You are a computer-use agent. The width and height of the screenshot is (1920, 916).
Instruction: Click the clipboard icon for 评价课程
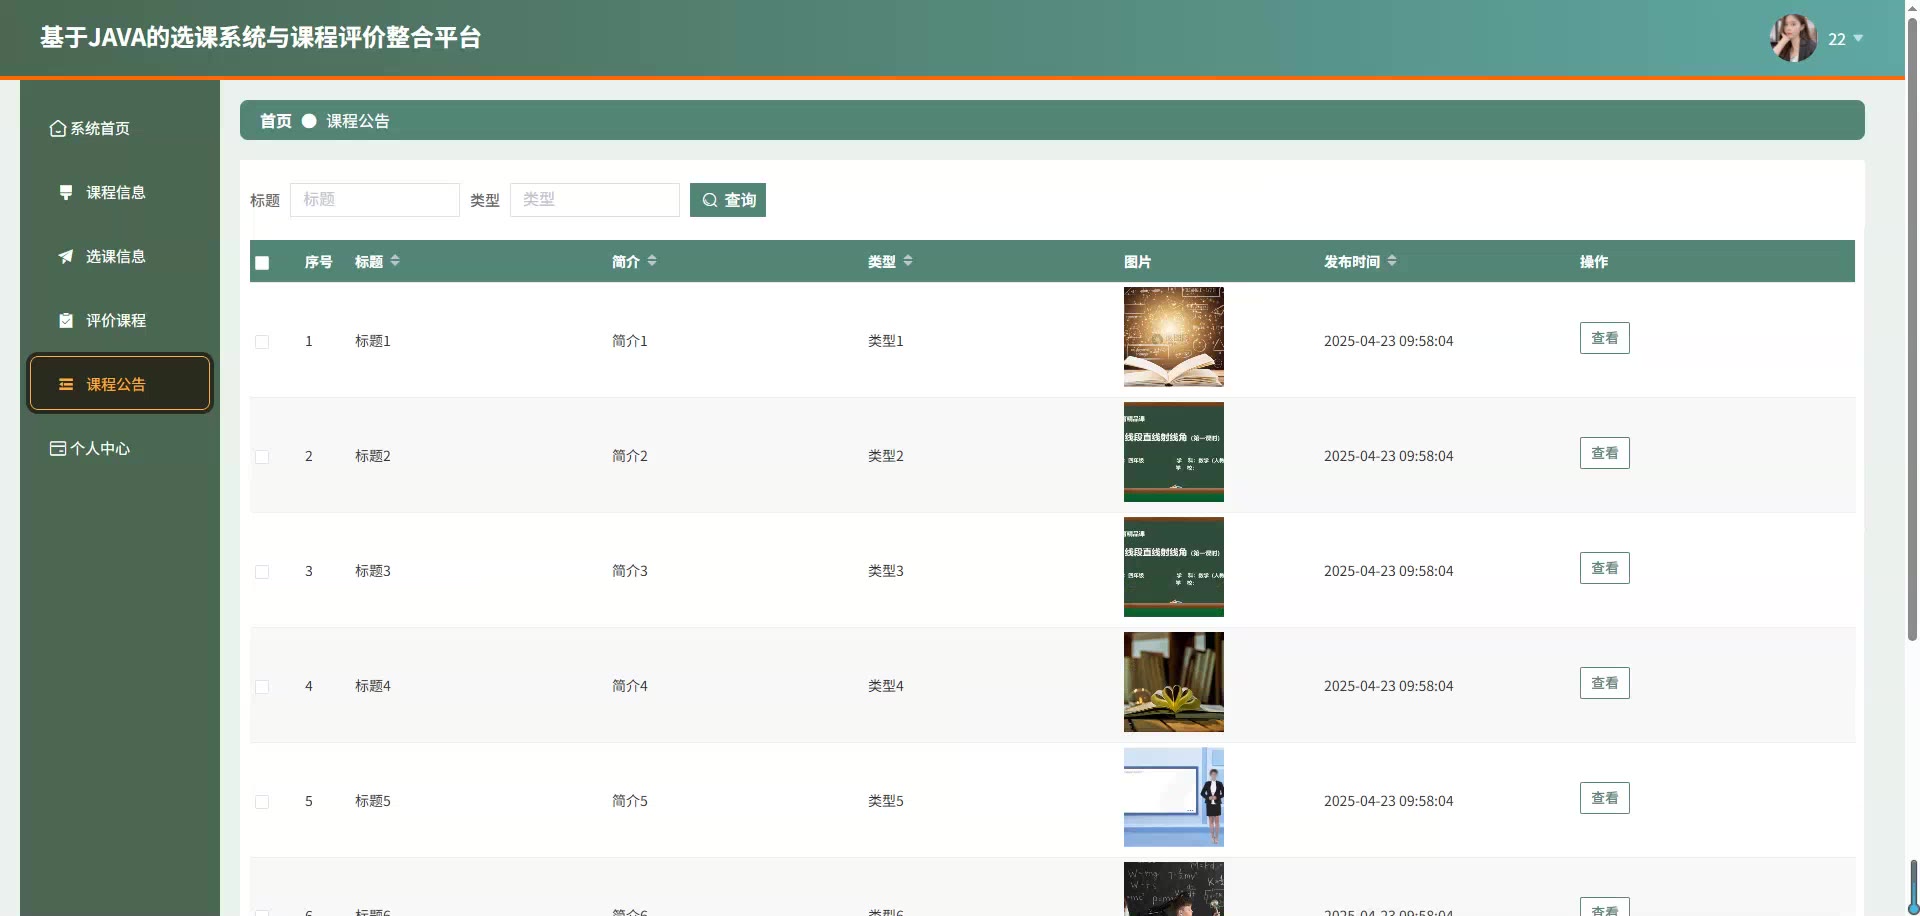click(66, 321)
